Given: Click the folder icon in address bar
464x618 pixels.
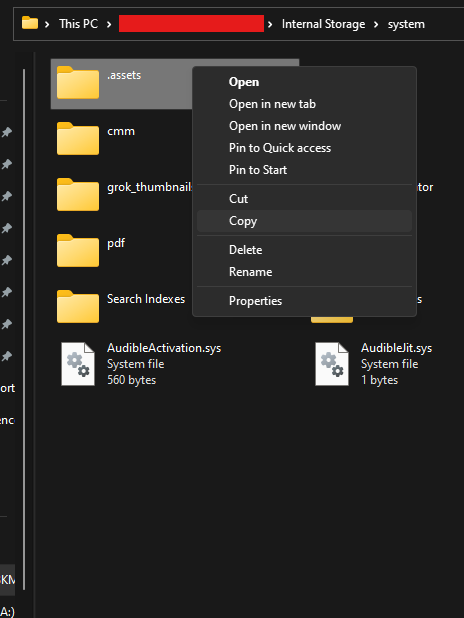Looking at the screenshot, I should point(30,23).
